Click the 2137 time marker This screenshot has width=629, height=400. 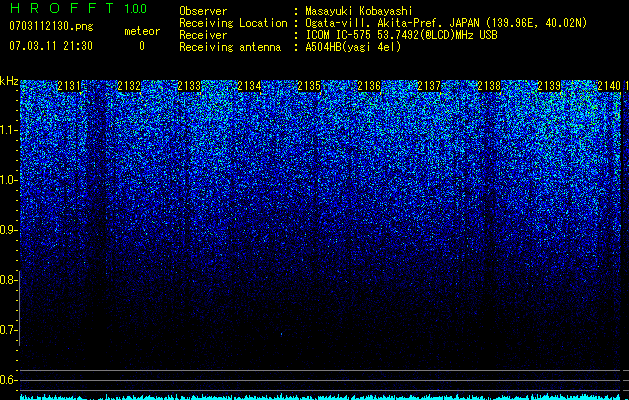pyautogui.click(x=429, y=85)
